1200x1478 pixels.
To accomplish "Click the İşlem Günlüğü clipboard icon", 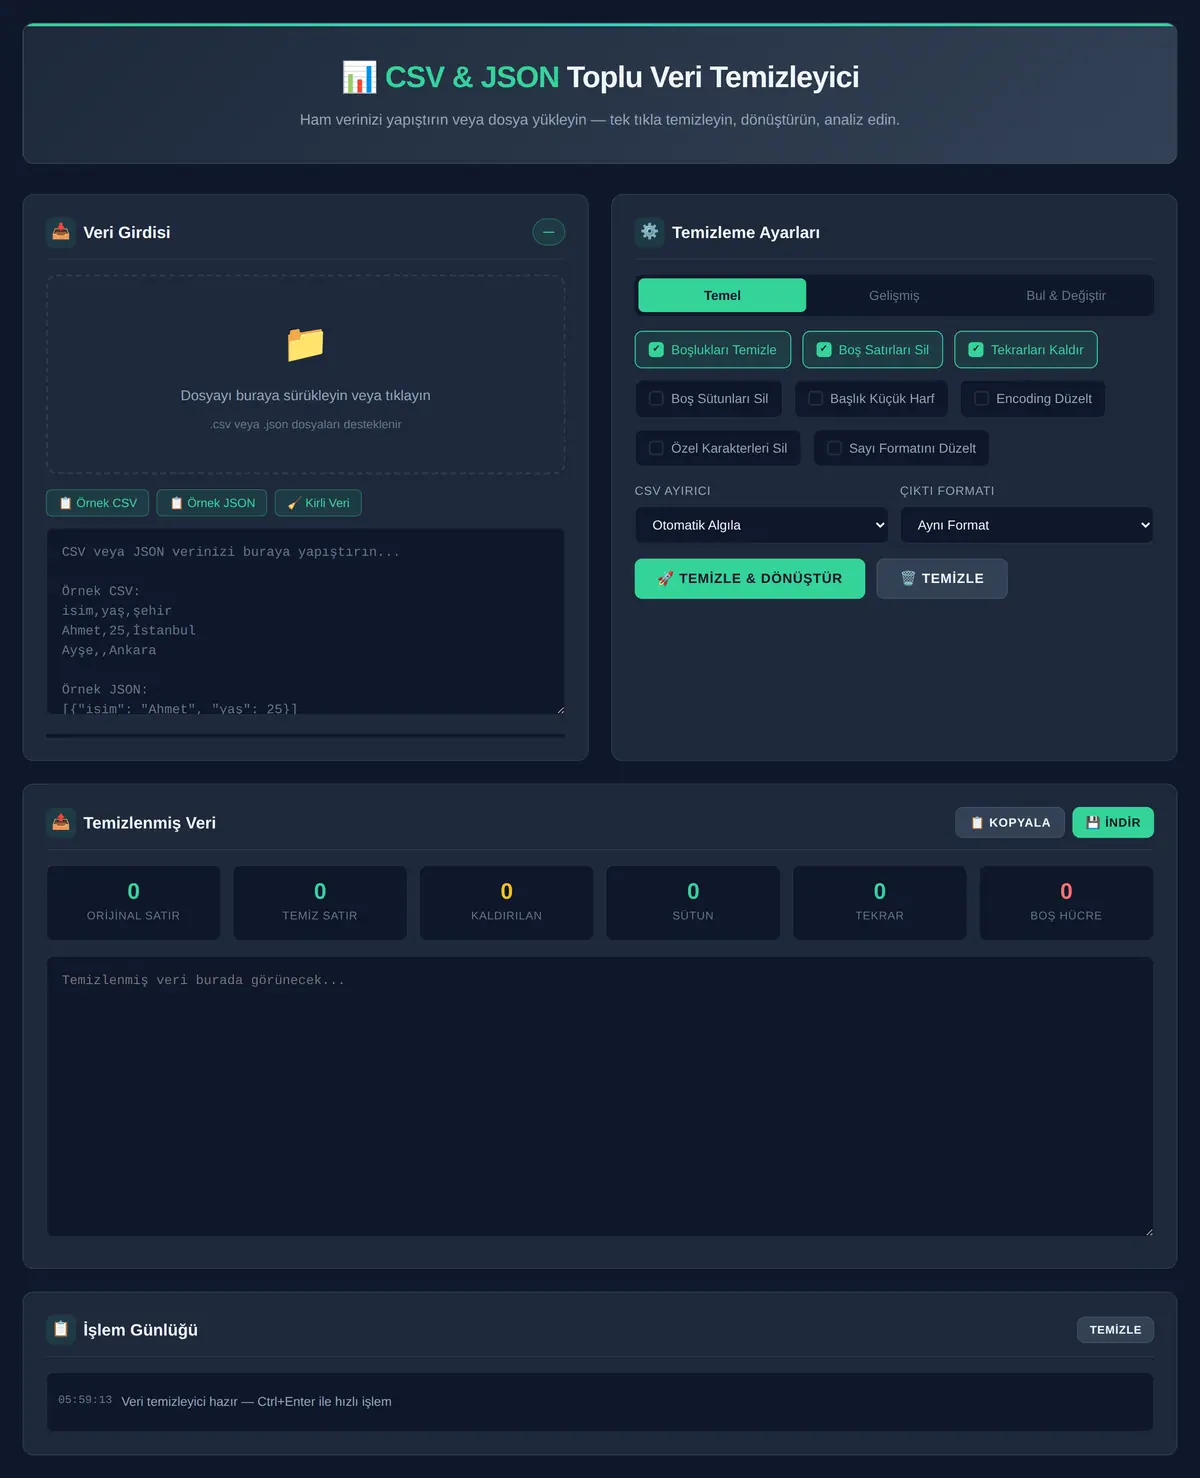I will coord(61,1329).
